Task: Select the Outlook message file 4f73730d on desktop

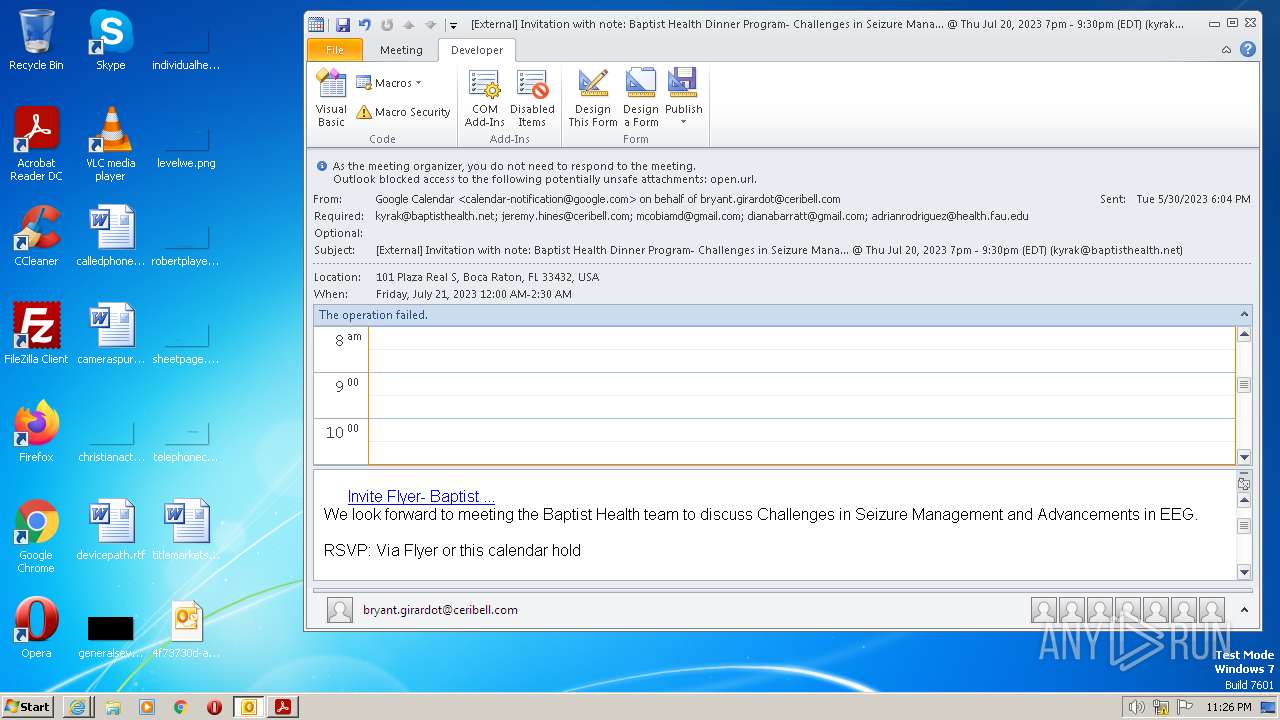Action: [186, 628]
